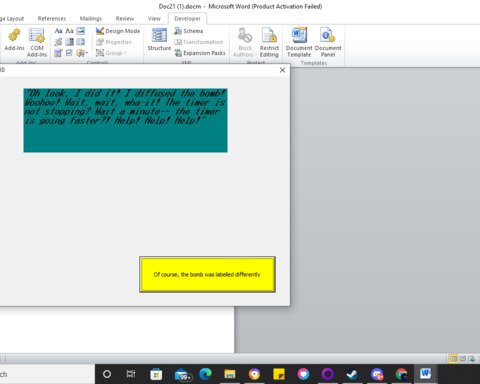Open Task View on taskbar
Viewport: 480px width, 384px height.
[x=131, y=374]
